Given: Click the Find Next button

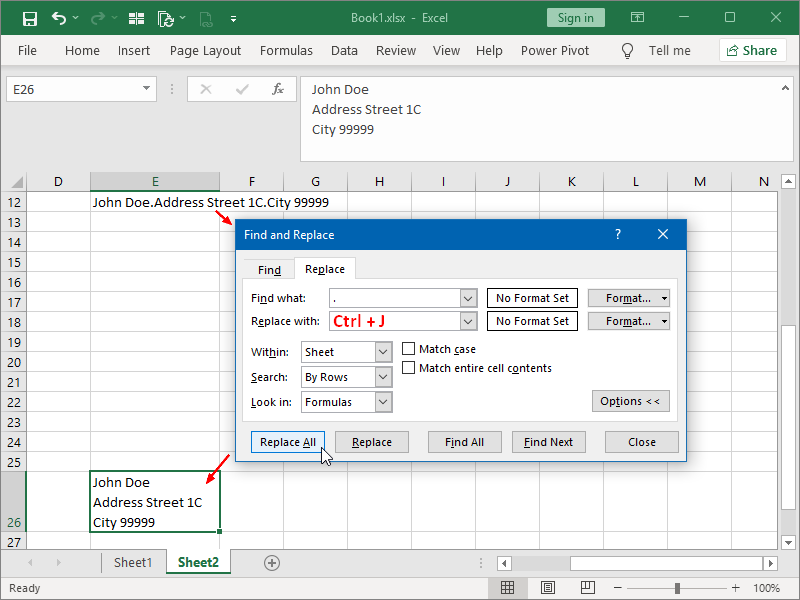Looking at the screenshot, I should click(548, 441).
